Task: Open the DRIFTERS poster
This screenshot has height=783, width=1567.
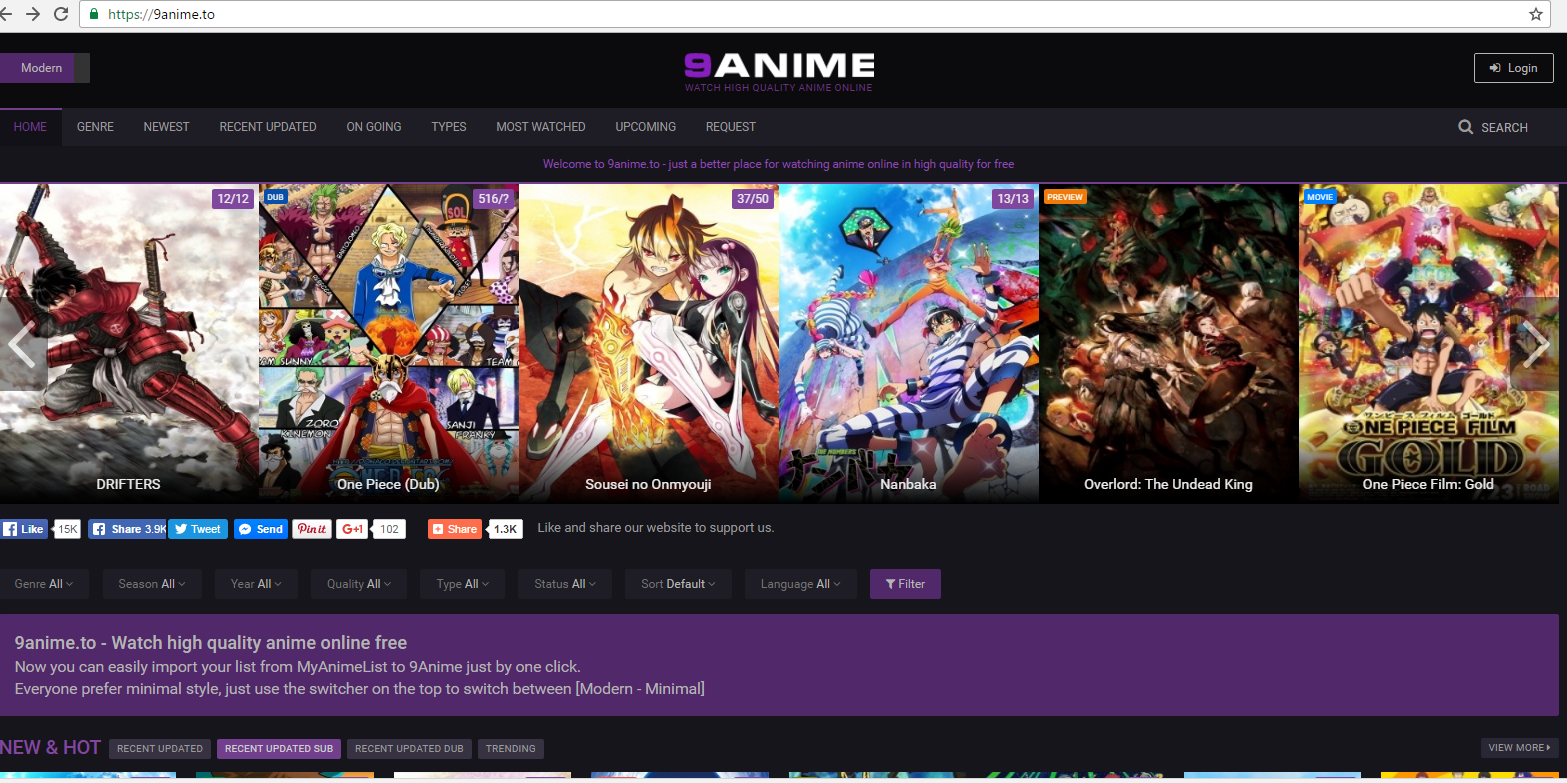Action: tap(129, 343)
